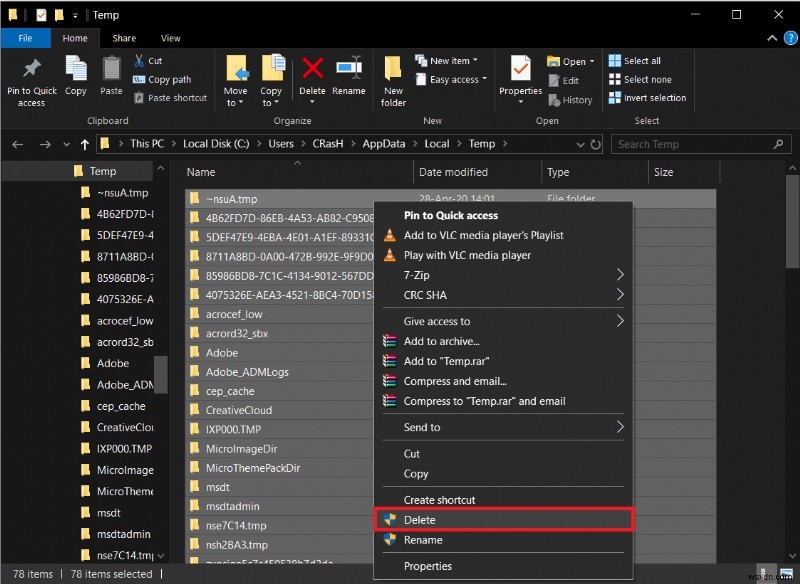Click the up-arrow to go to parent folder
Screen dimensions: 800x584
[84, 143]
